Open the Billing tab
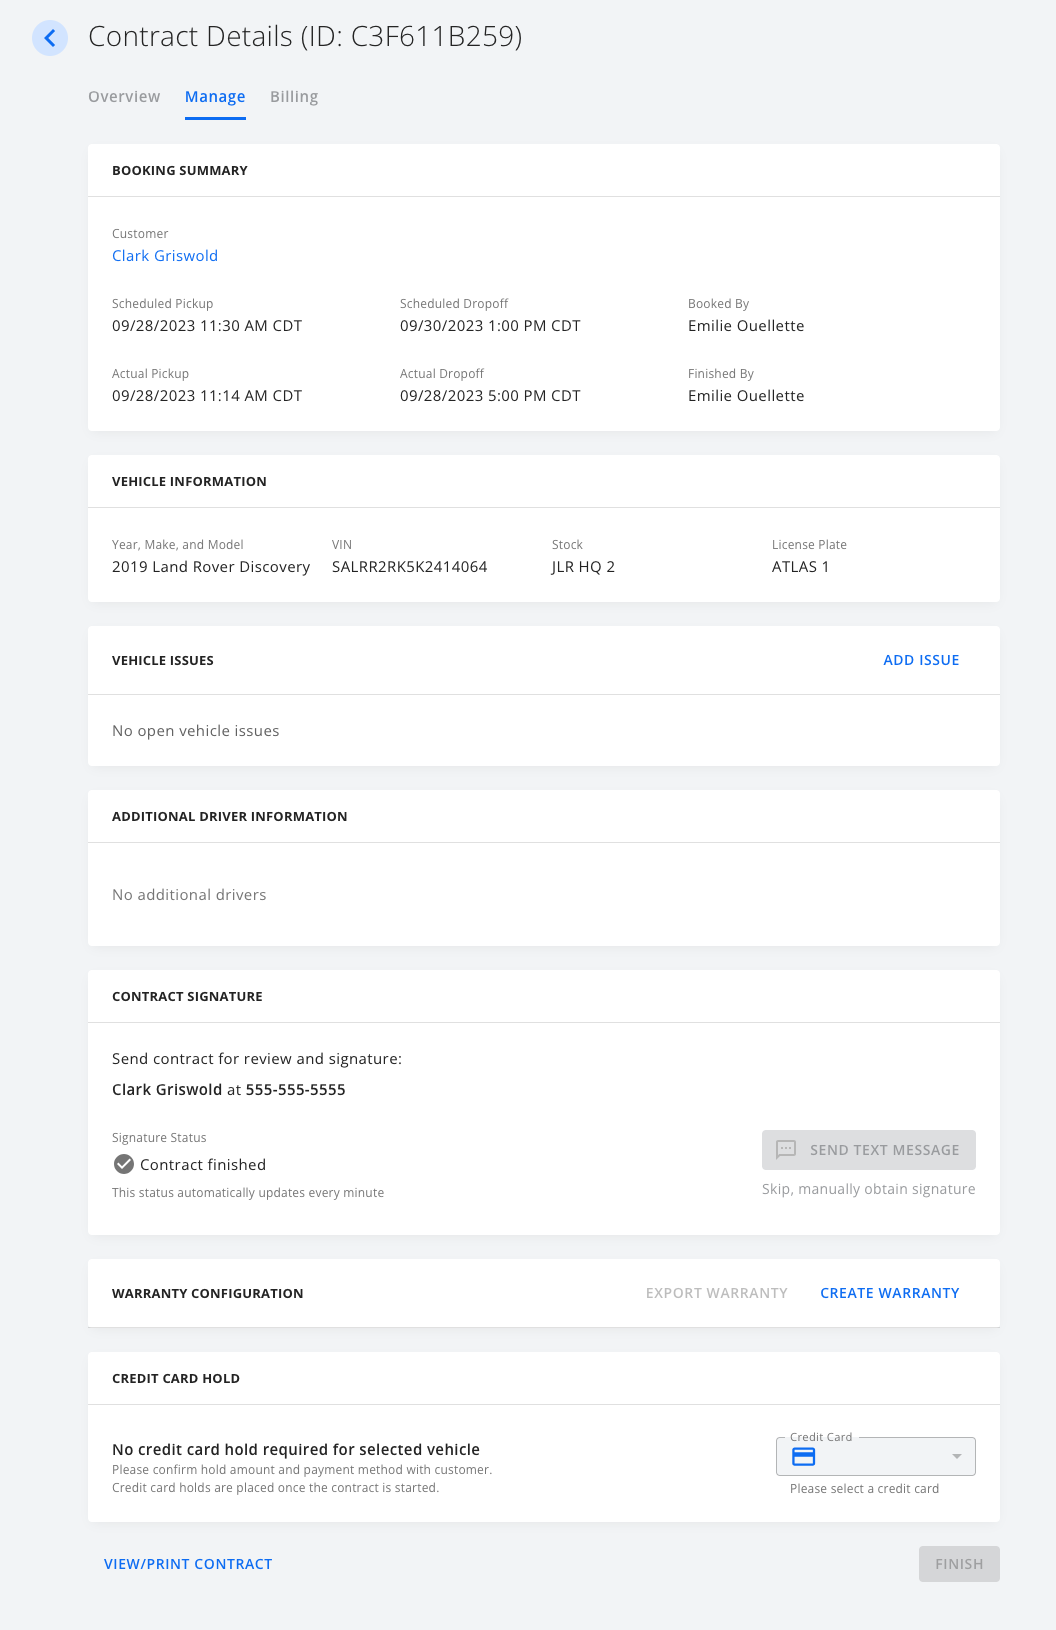The height and width of the screenshot is (1630, 1056). [x=294, y=97]
